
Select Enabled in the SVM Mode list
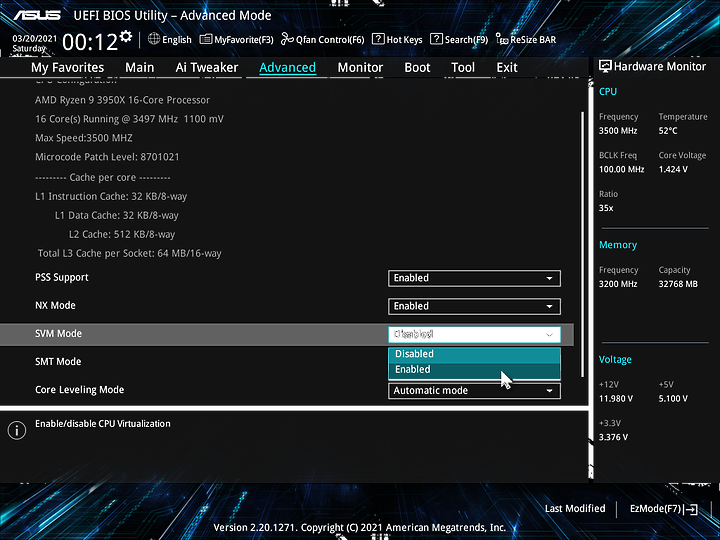(x=474, y=370)
